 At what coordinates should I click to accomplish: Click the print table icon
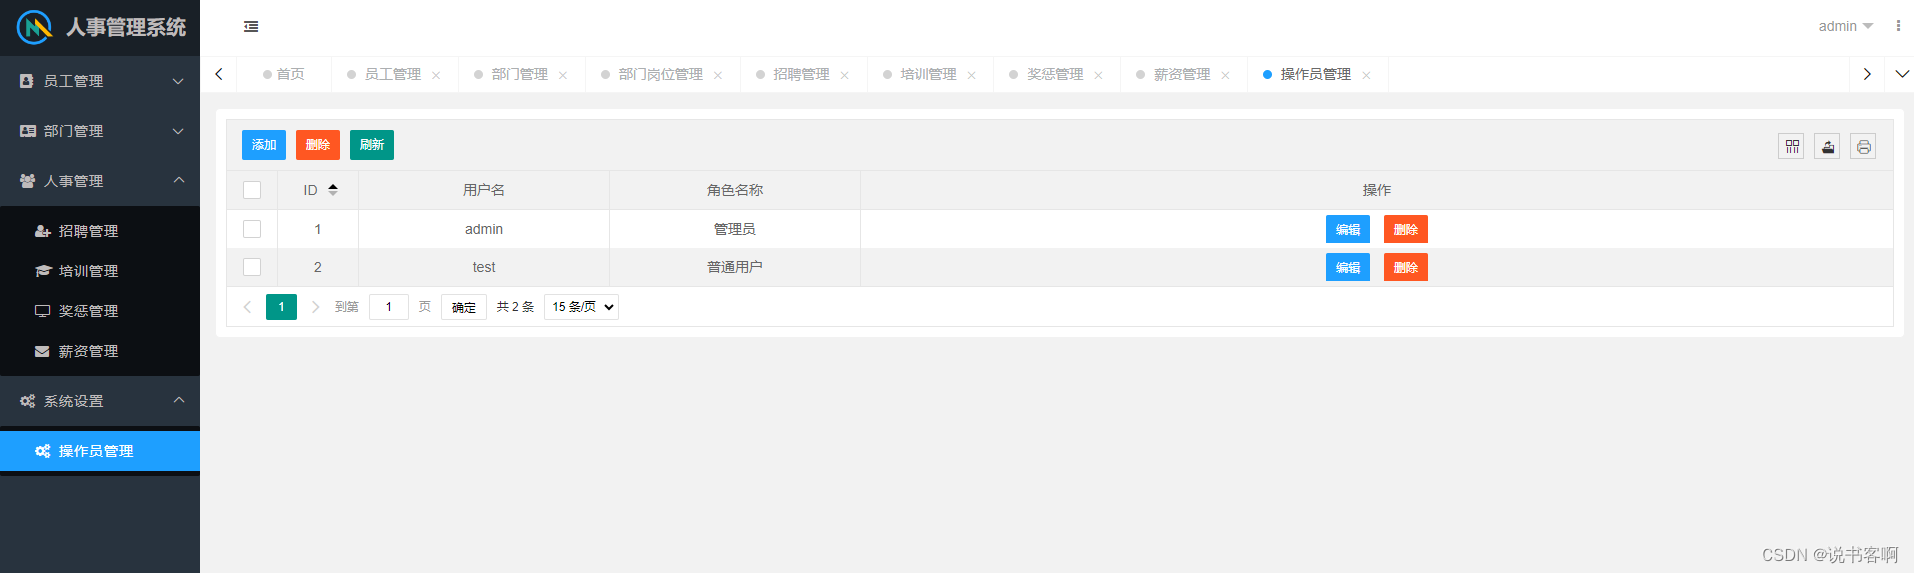pos(1863,146)
